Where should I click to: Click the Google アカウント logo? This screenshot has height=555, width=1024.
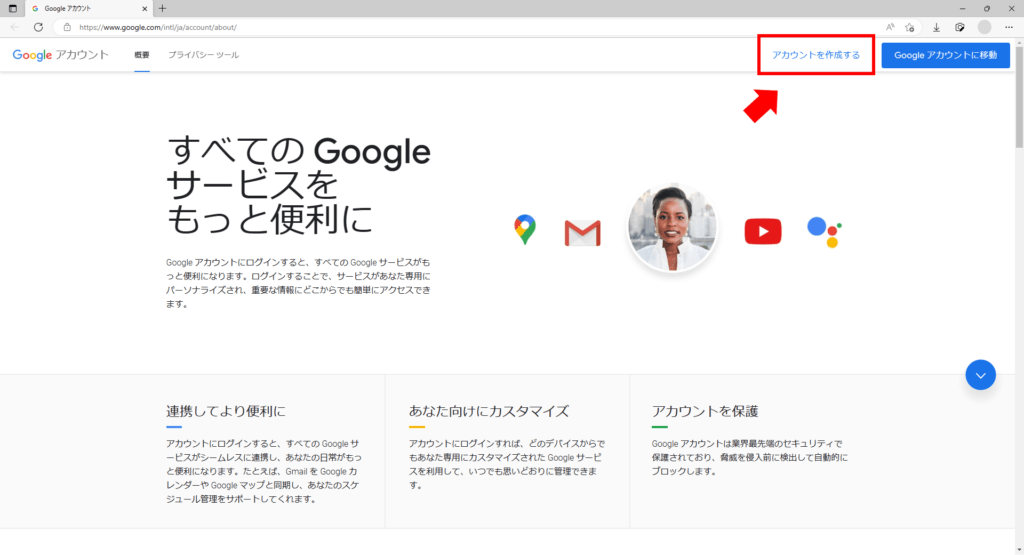click(x=61, y=55)
